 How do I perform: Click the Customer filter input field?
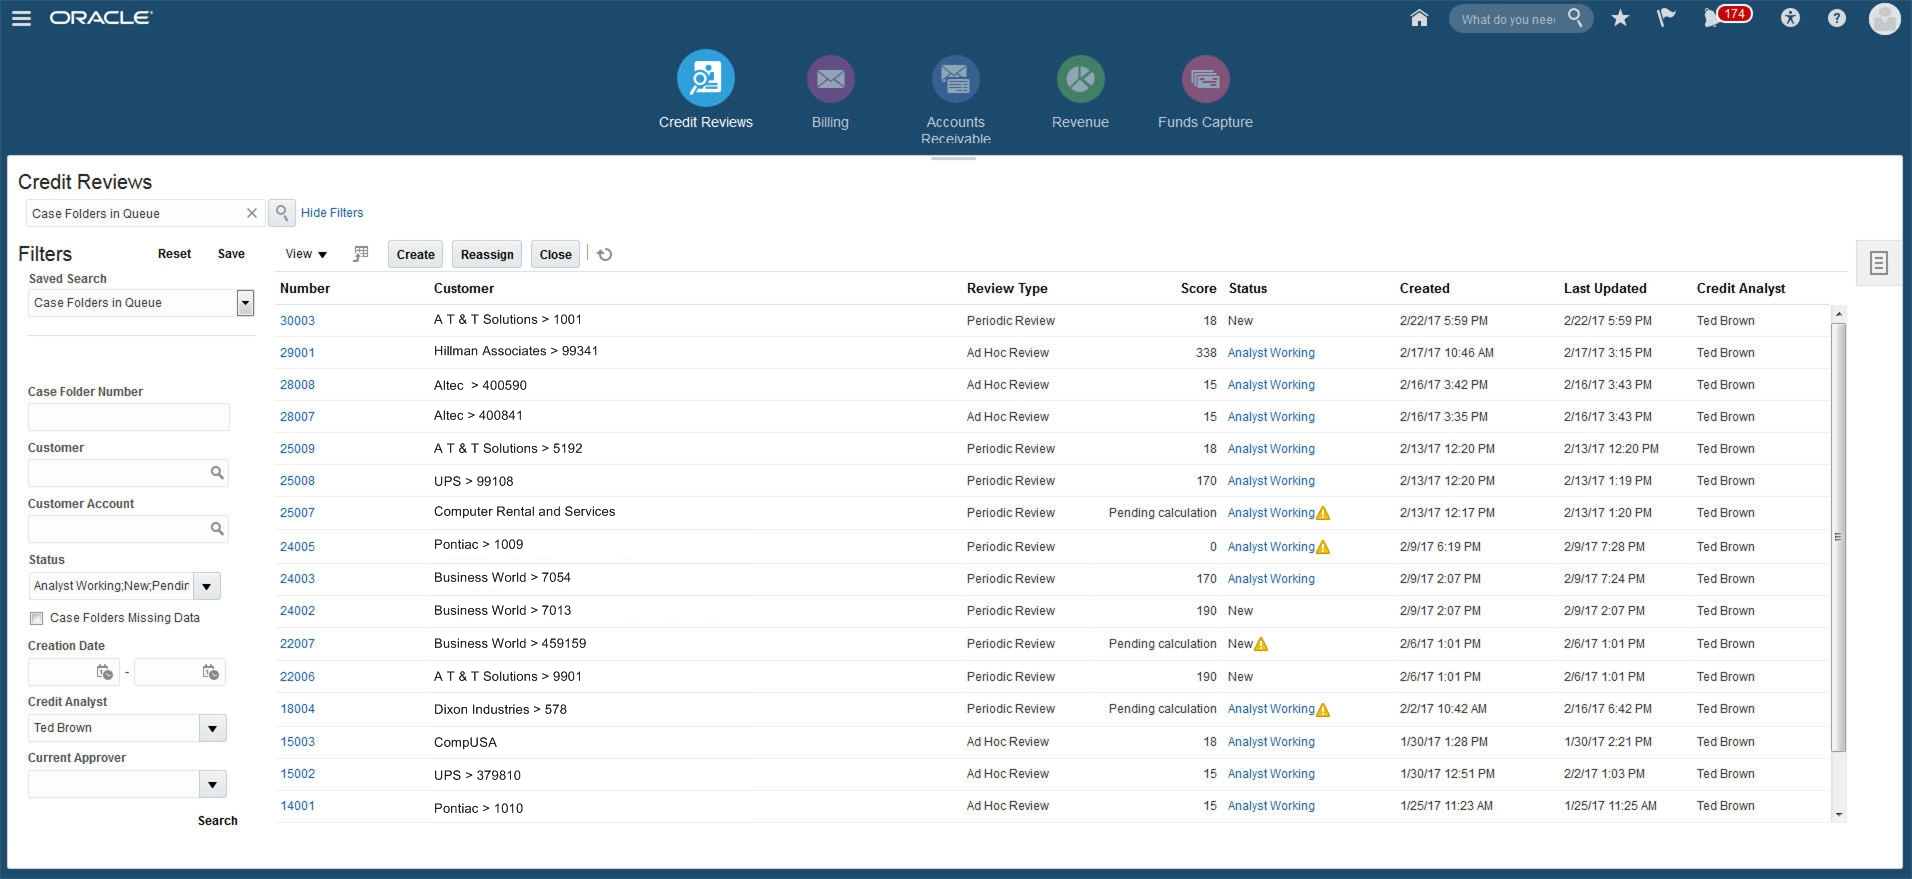[x=128, y=473]
